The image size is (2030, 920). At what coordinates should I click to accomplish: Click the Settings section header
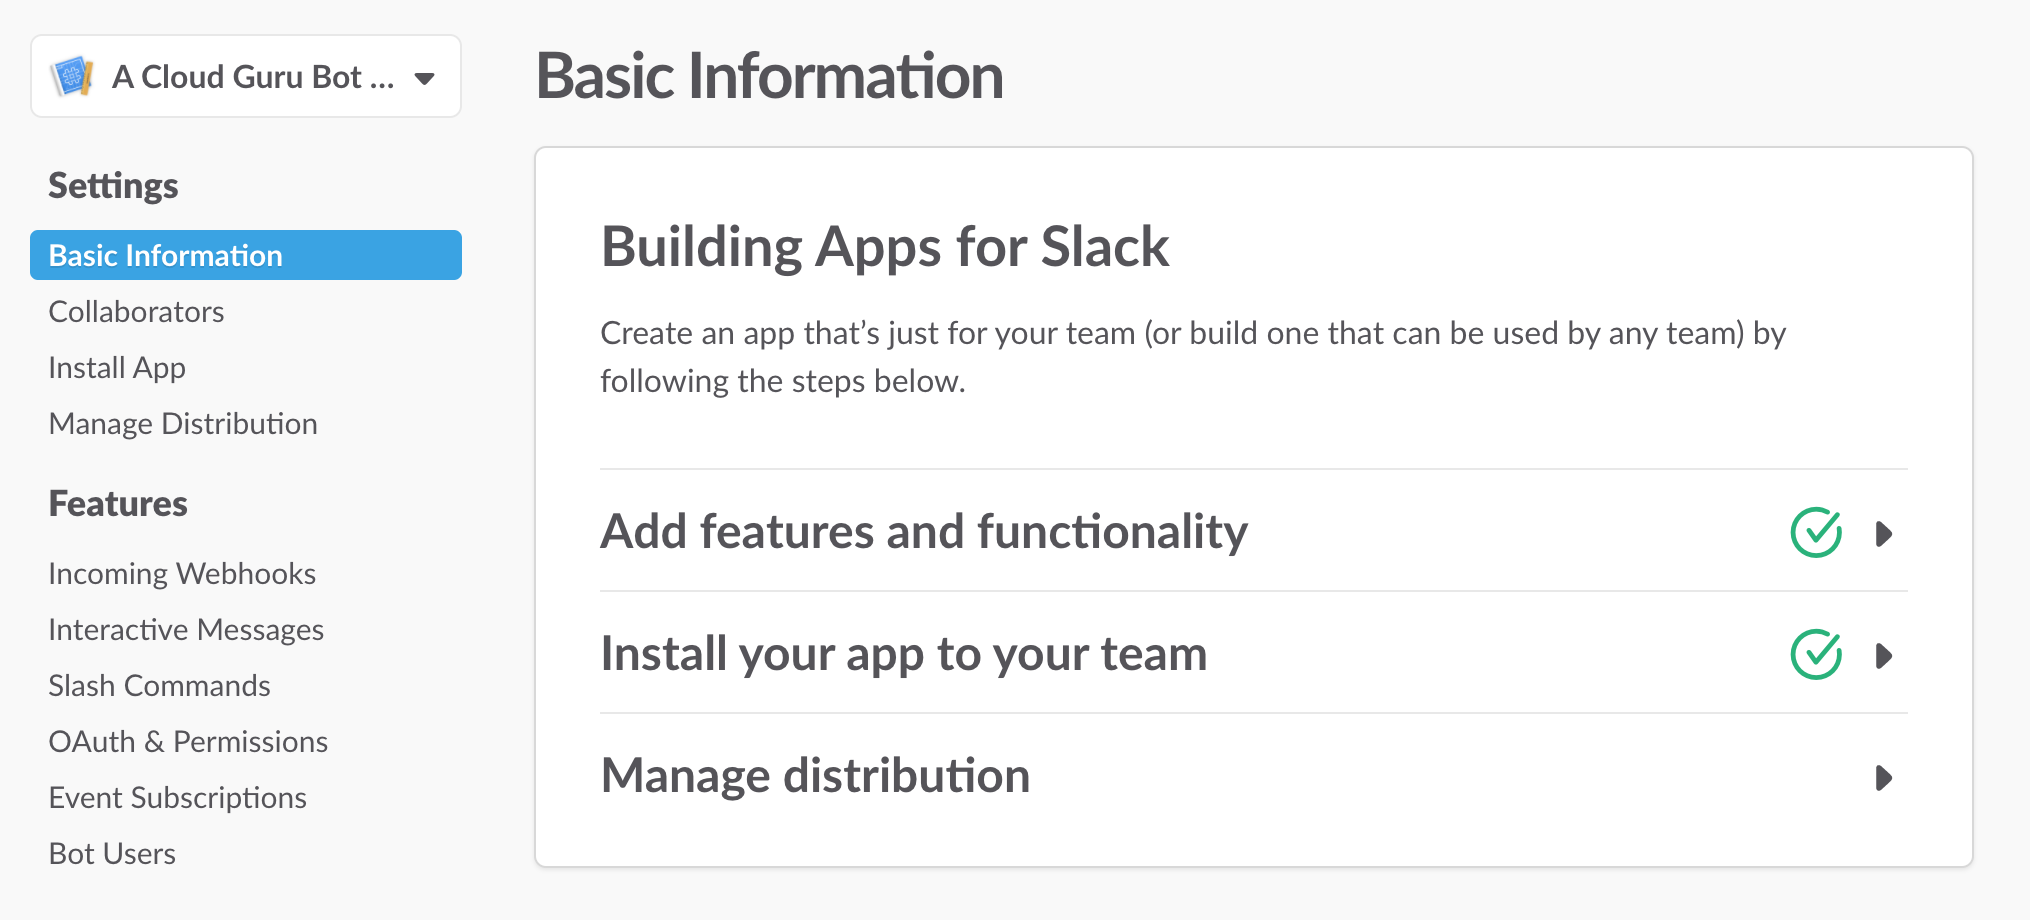[113, 186]
